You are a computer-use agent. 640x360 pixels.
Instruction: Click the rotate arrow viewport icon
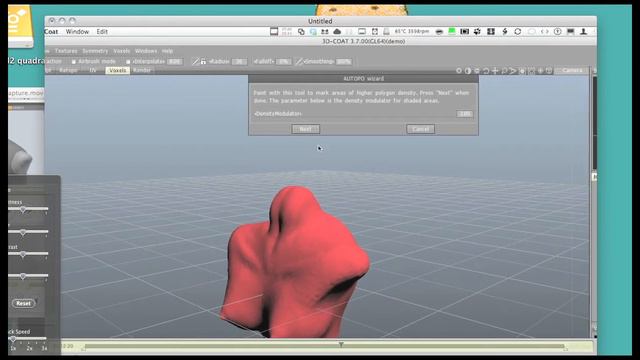(486, 71)
